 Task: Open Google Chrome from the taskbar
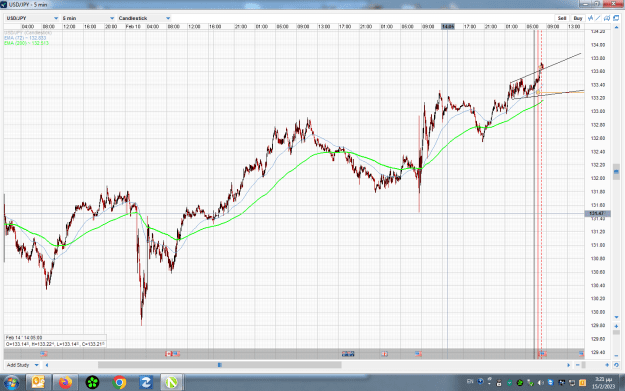(x=119, y=383)
